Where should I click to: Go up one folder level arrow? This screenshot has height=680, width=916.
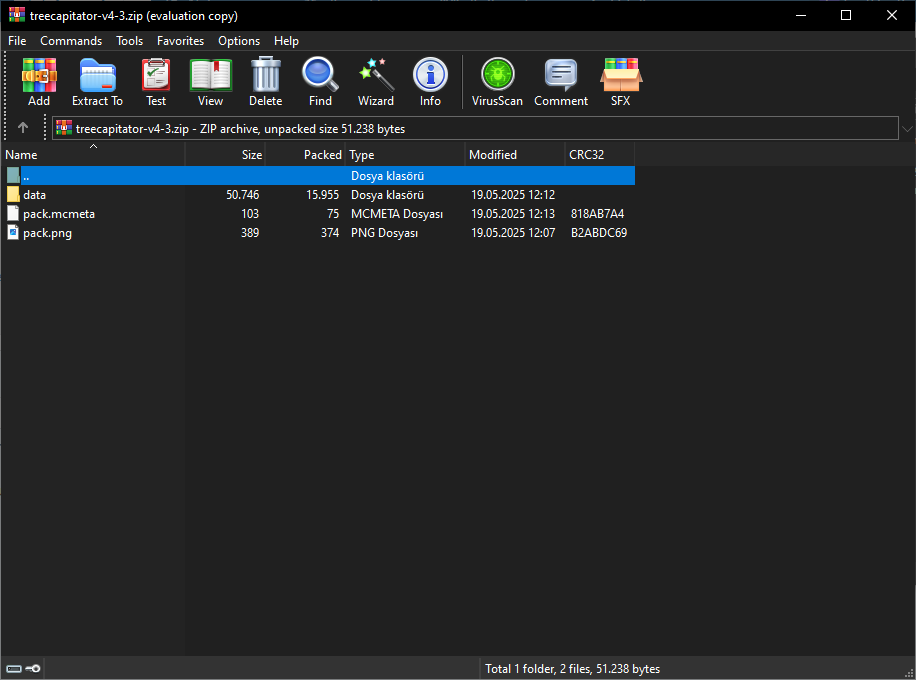tap(23, 128)
